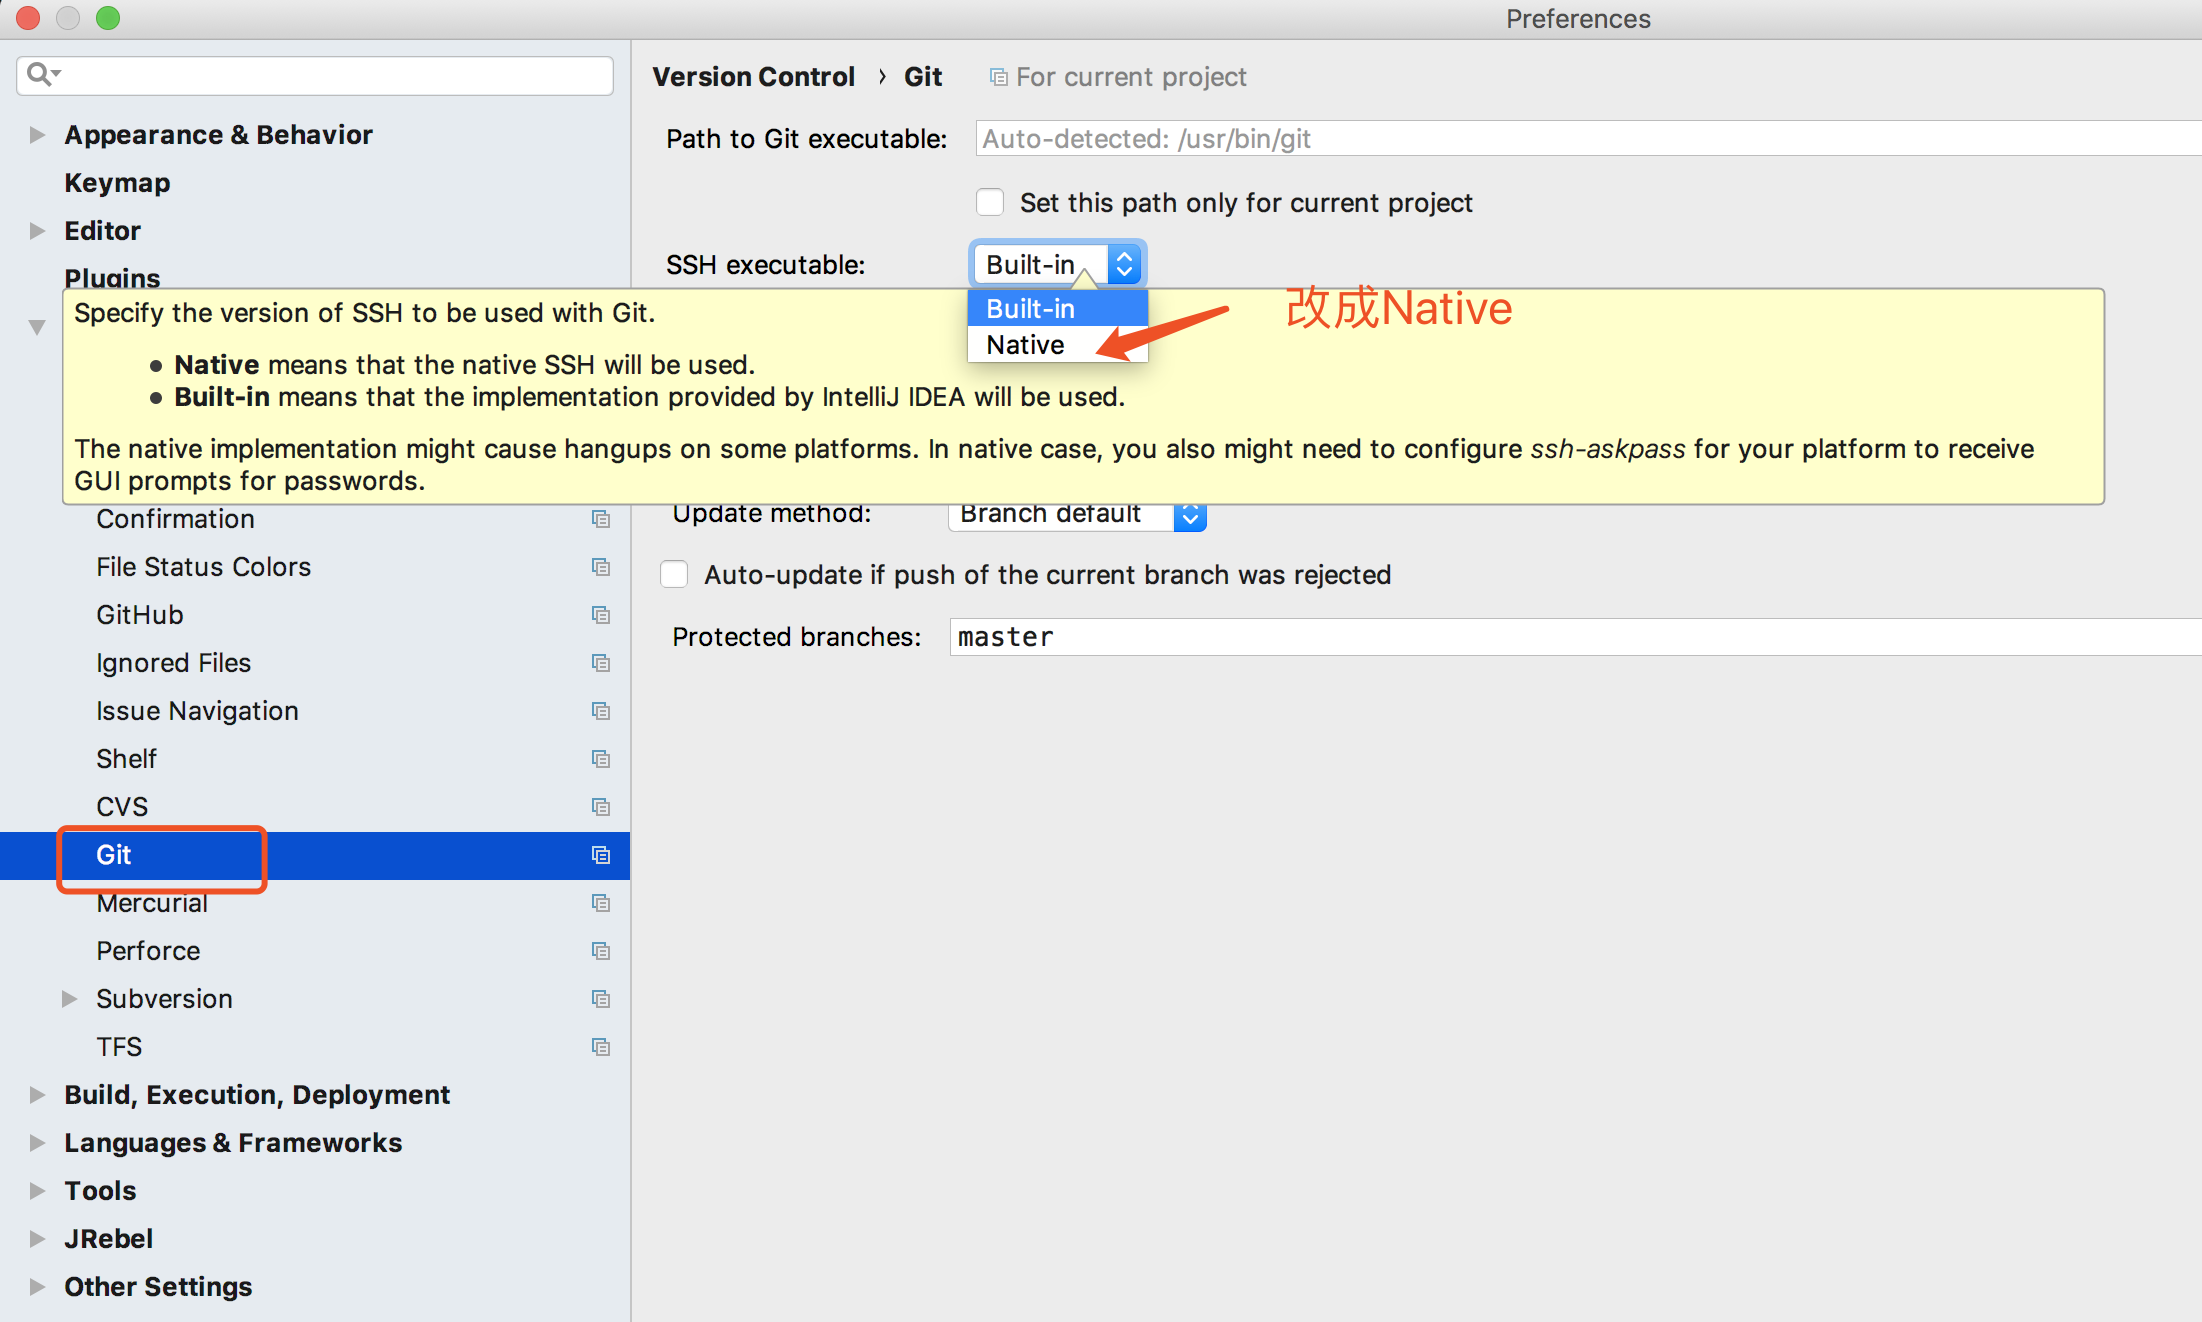Click the project-level icon beside Issue Navigation
Viewport: 2202px width, 1322px height.
tap(601, 711)
